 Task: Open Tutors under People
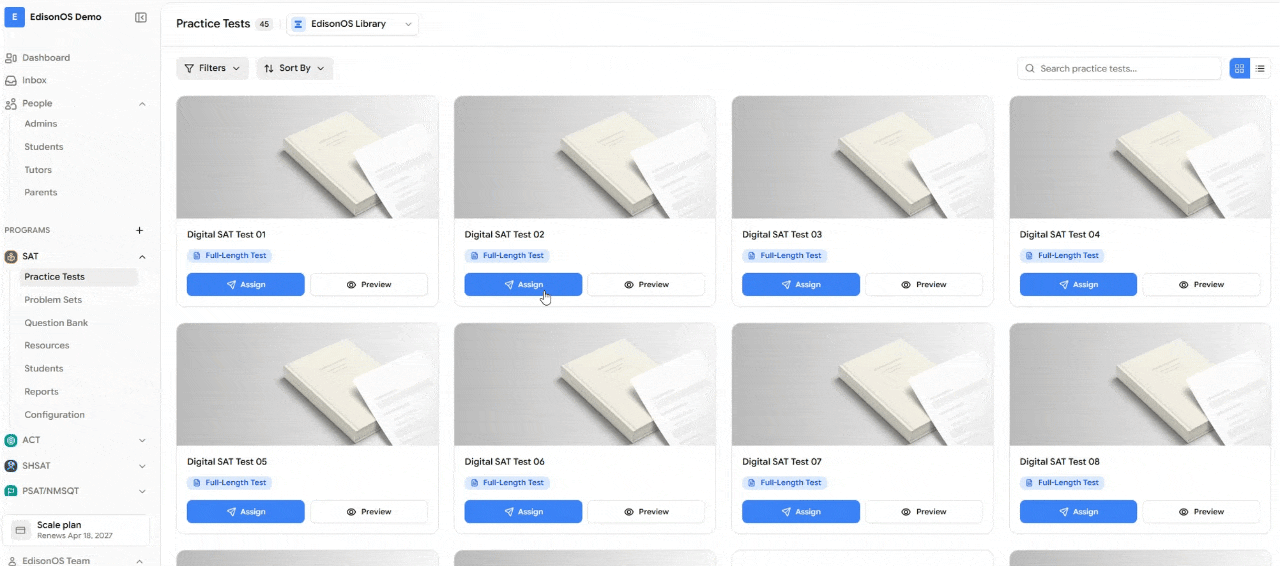click(x=38, y=170)
